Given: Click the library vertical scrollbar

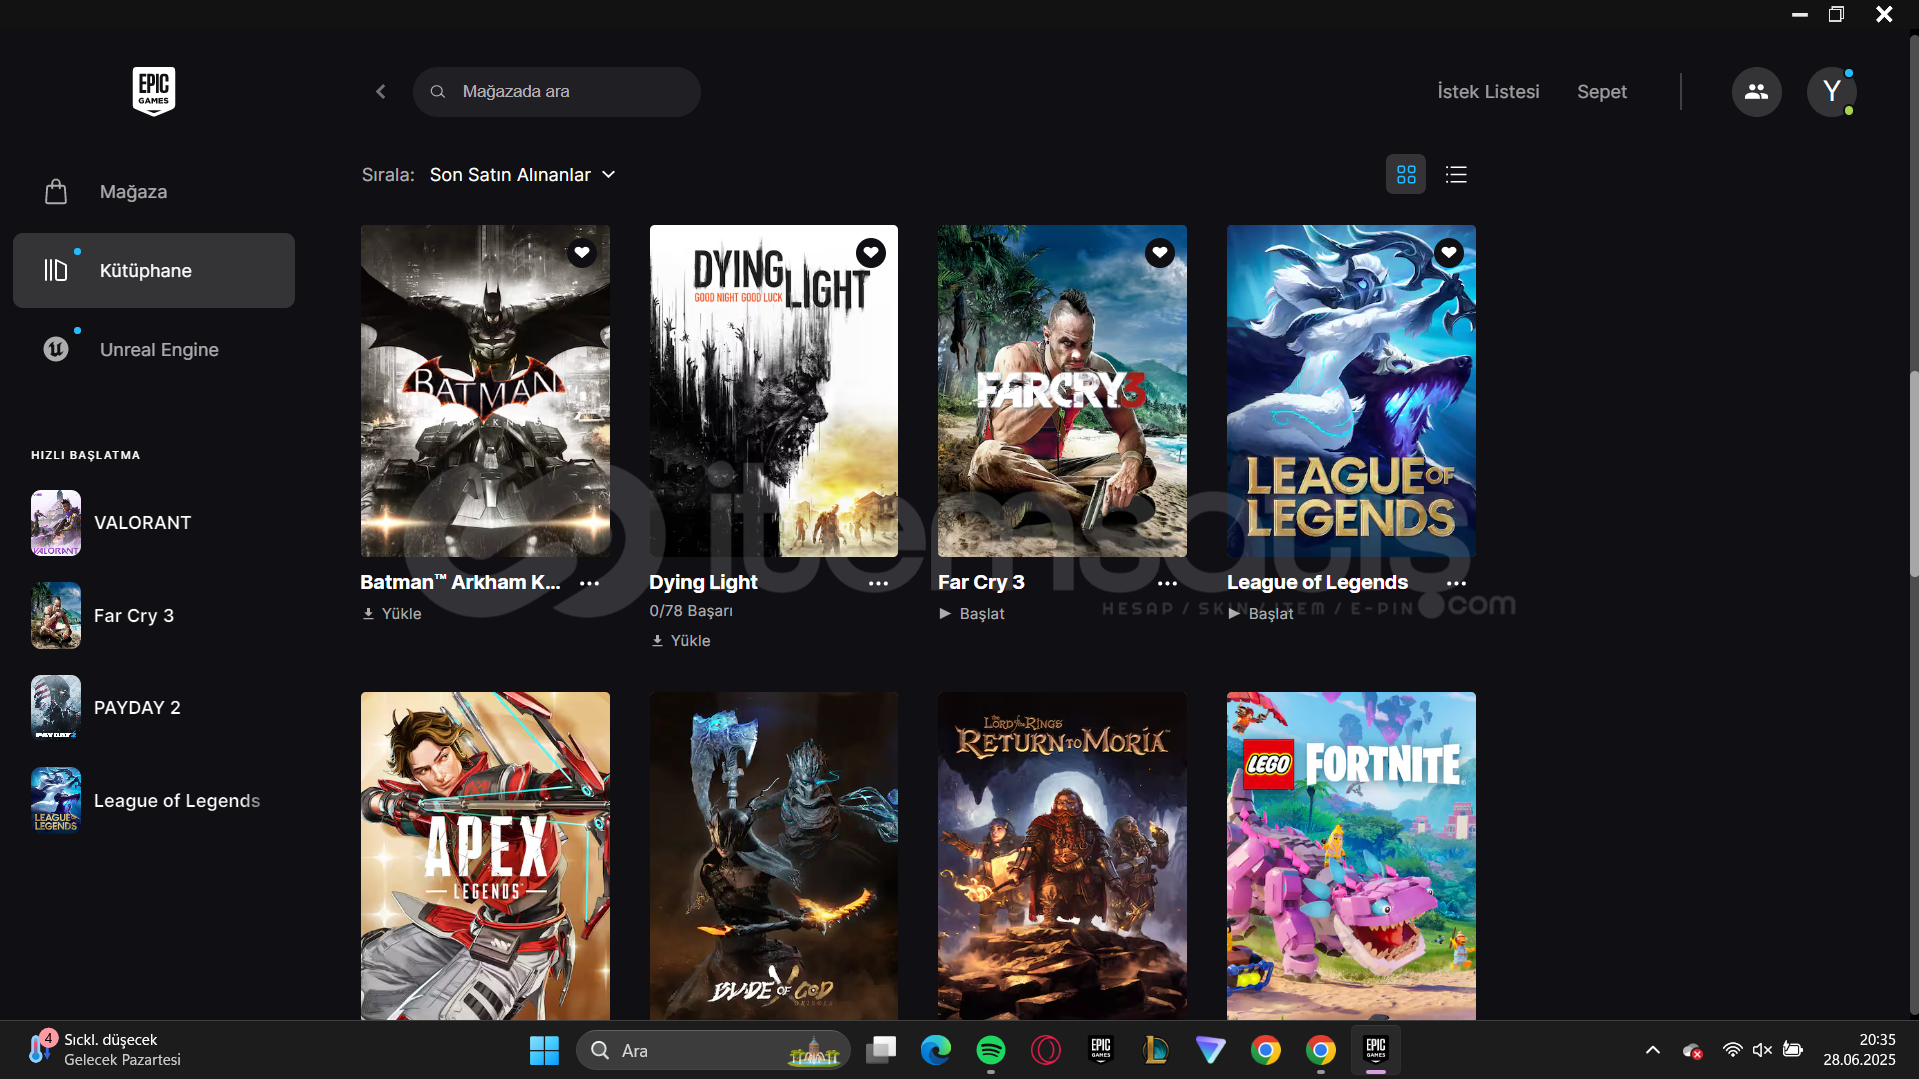Looking at the screenshot, I should coord(1913,474).
